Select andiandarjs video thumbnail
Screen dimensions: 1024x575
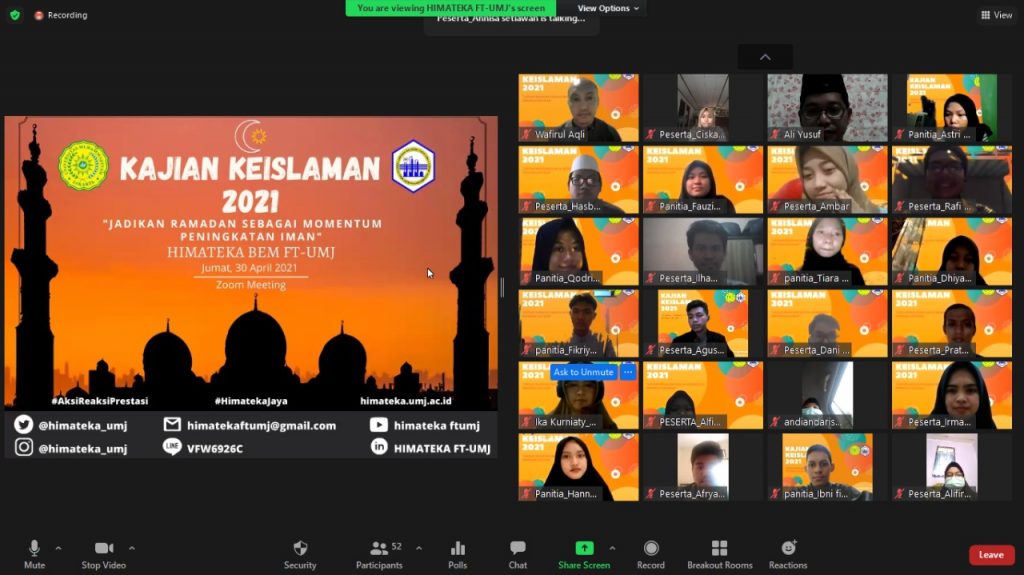(x=827, y=395)
